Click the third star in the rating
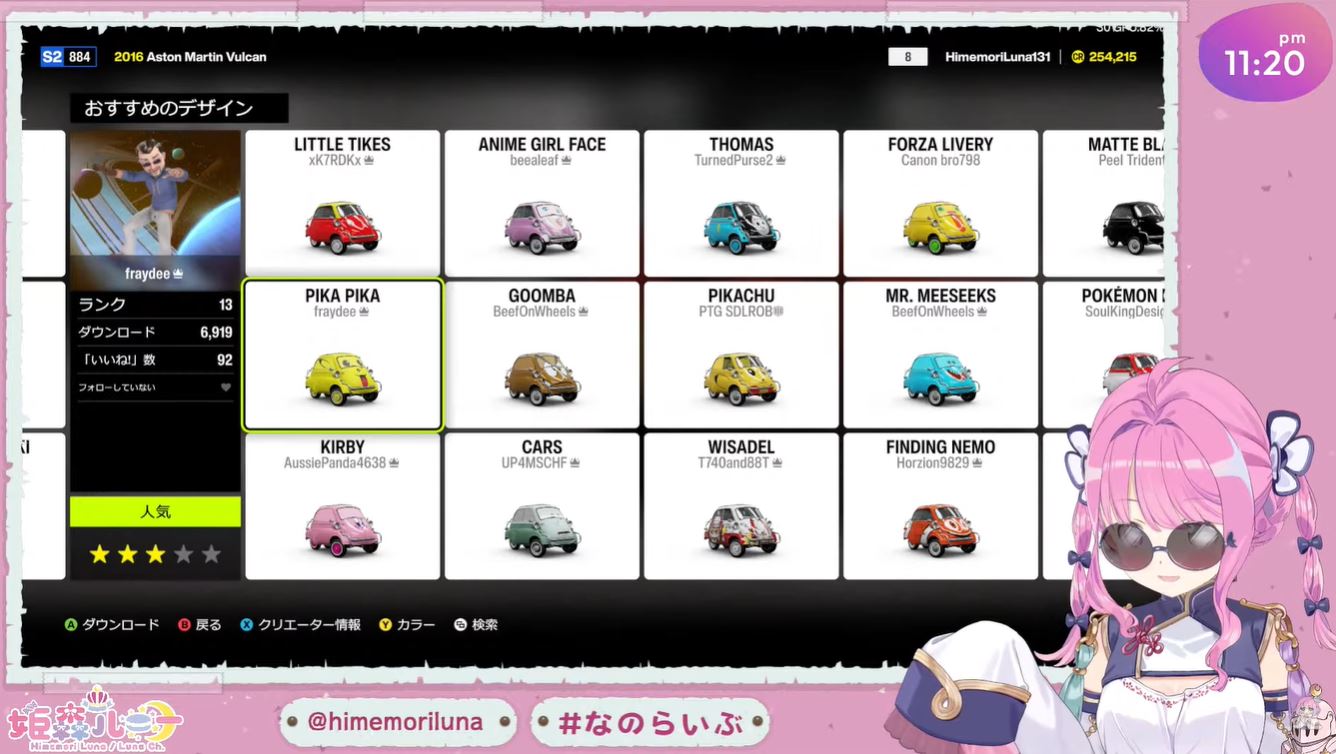The width and height of the screenshot is (1336, 754). pos(155,554)
